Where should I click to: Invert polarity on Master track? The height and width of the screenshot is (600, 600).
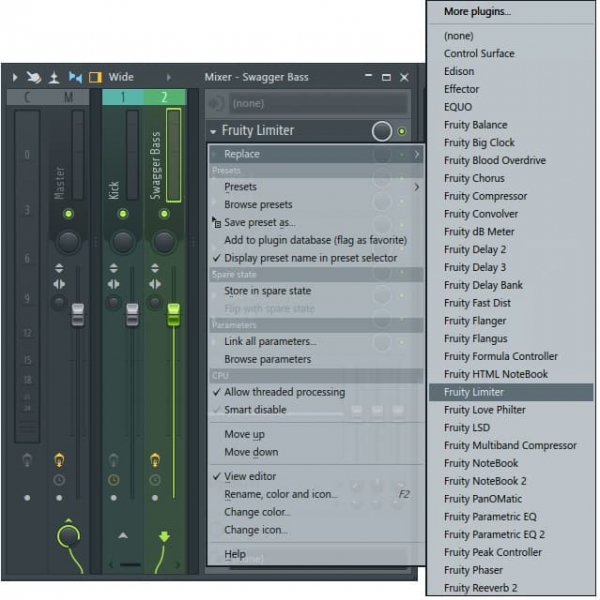point(59,268)
